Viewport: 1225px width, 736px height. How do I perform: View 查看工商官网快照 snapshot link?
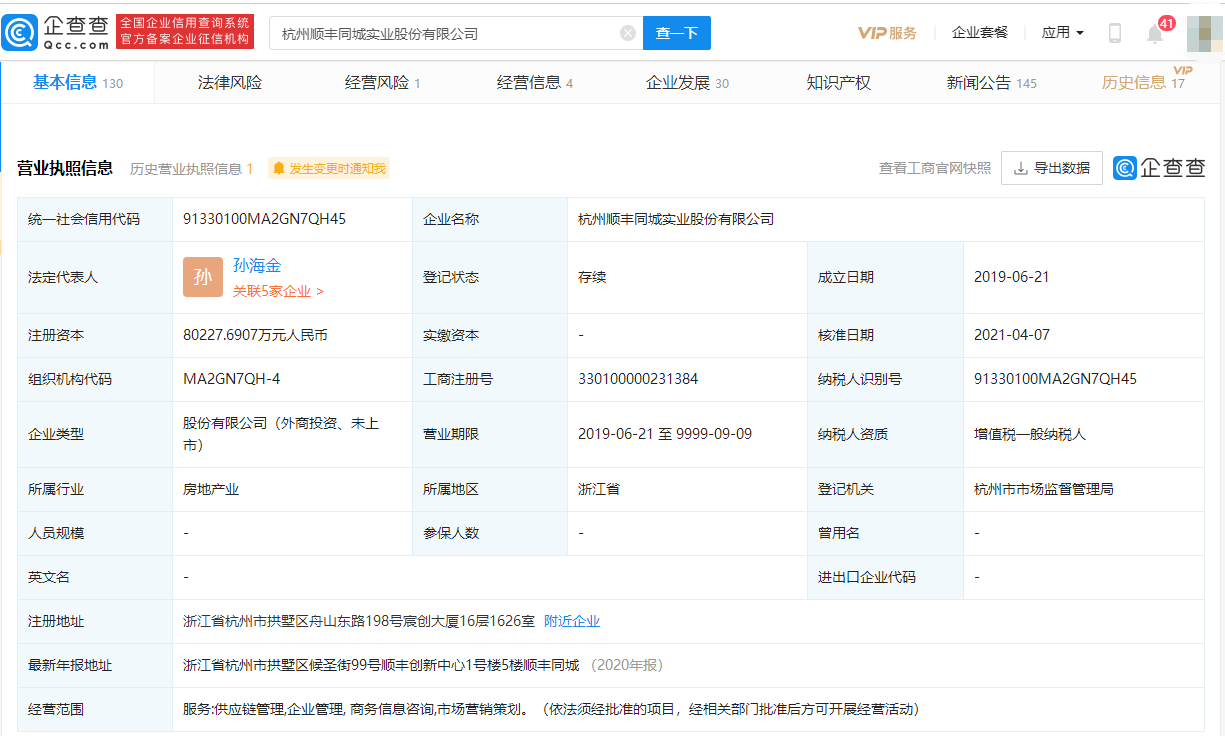tap(934, 168)
